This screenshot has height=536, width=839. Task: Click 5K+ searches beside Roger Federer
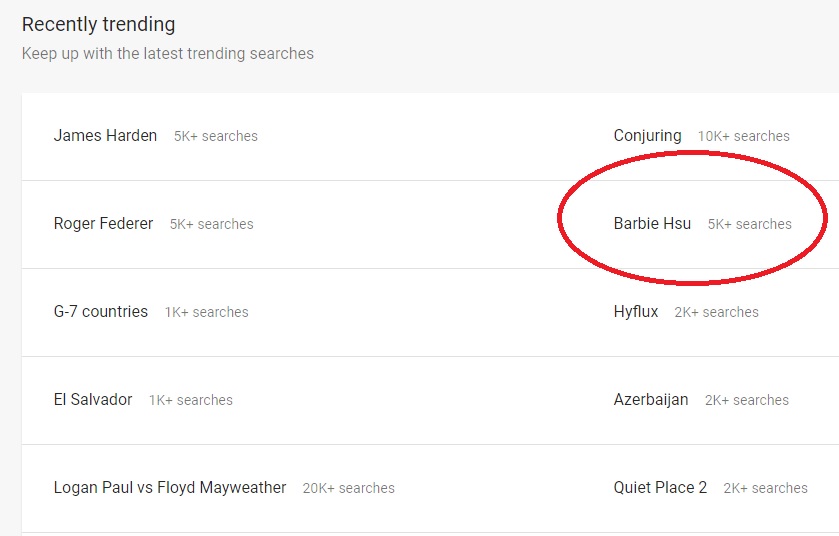pos(211,224)
